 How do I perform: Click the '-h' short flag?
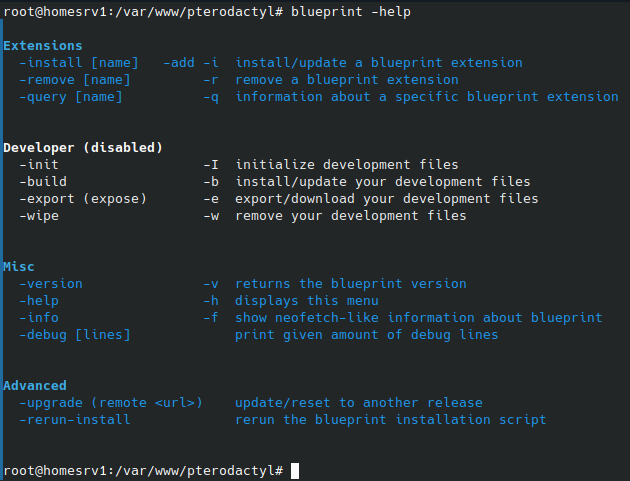click(x=211, y=301)
